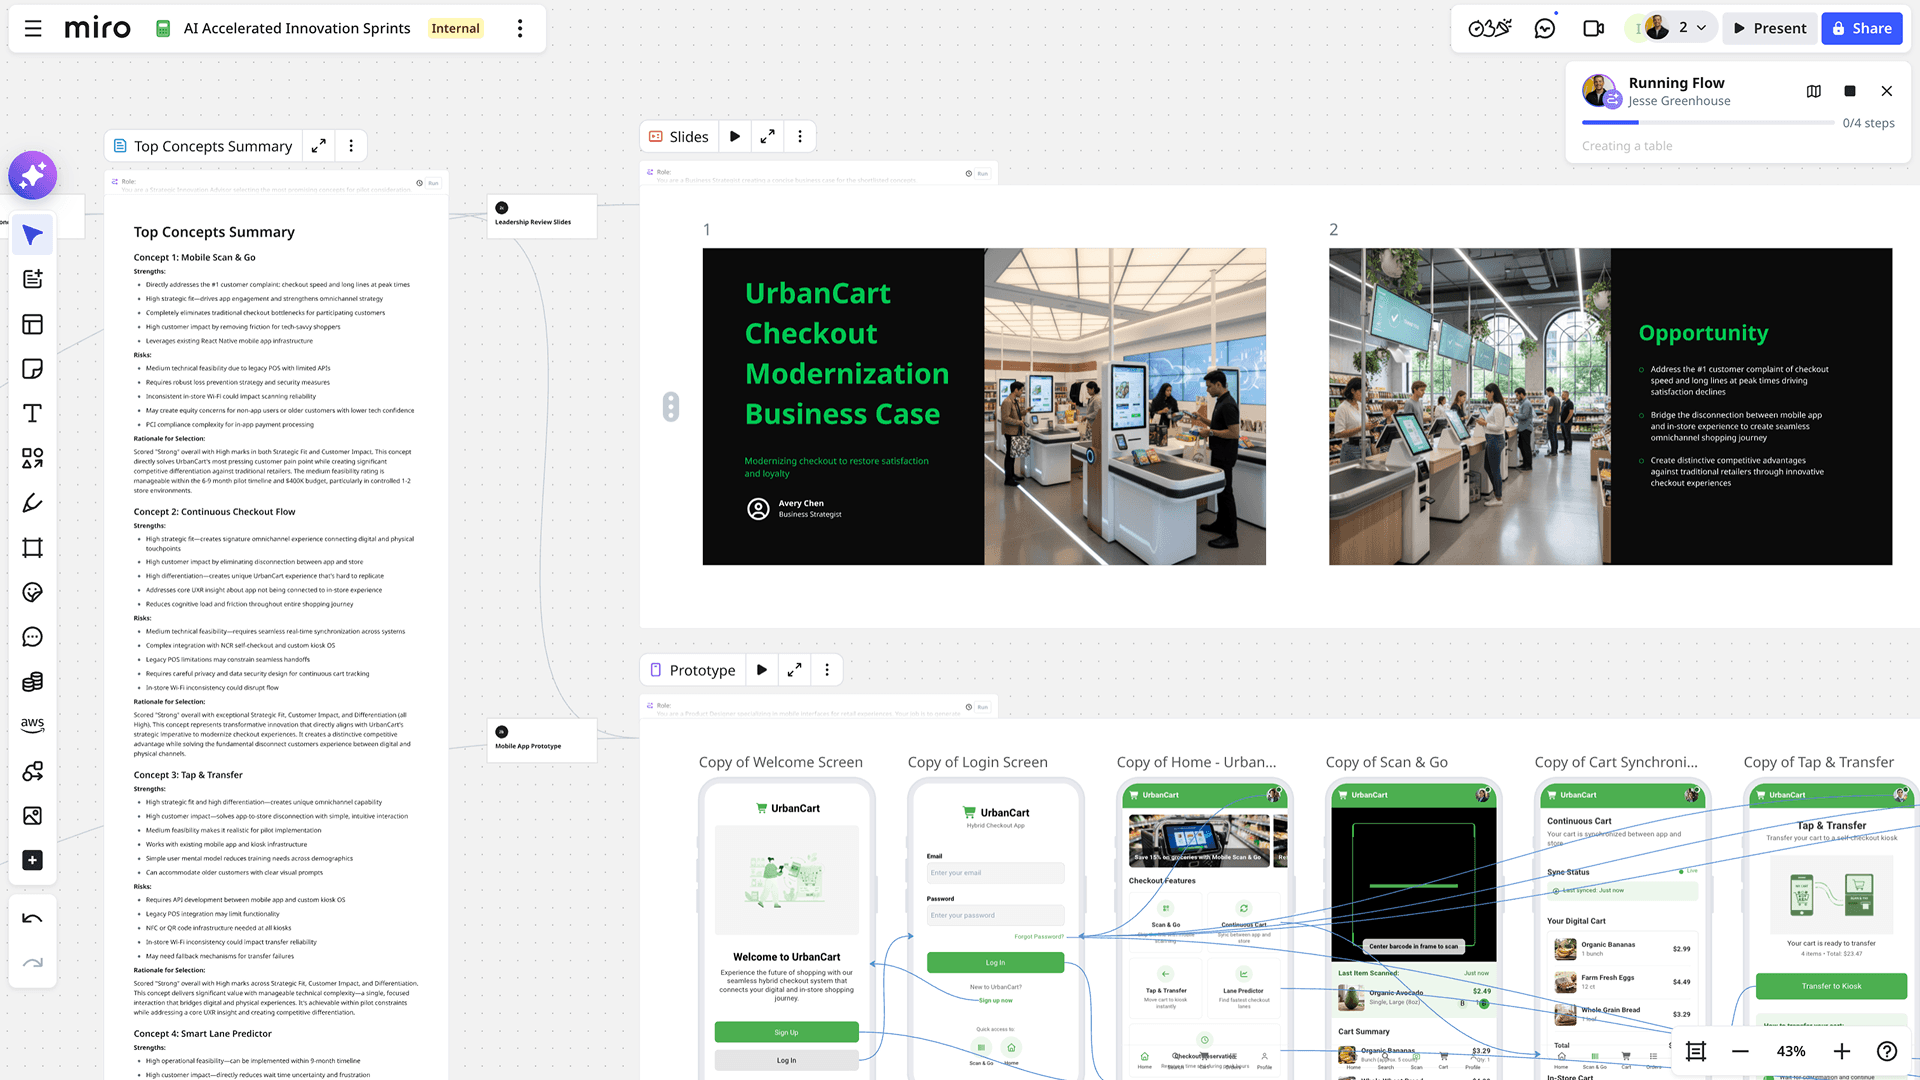Zoom in with the plus button
Image resolution: width=1920 pixels, height=1080 pixels.
pos(1842,1051)
